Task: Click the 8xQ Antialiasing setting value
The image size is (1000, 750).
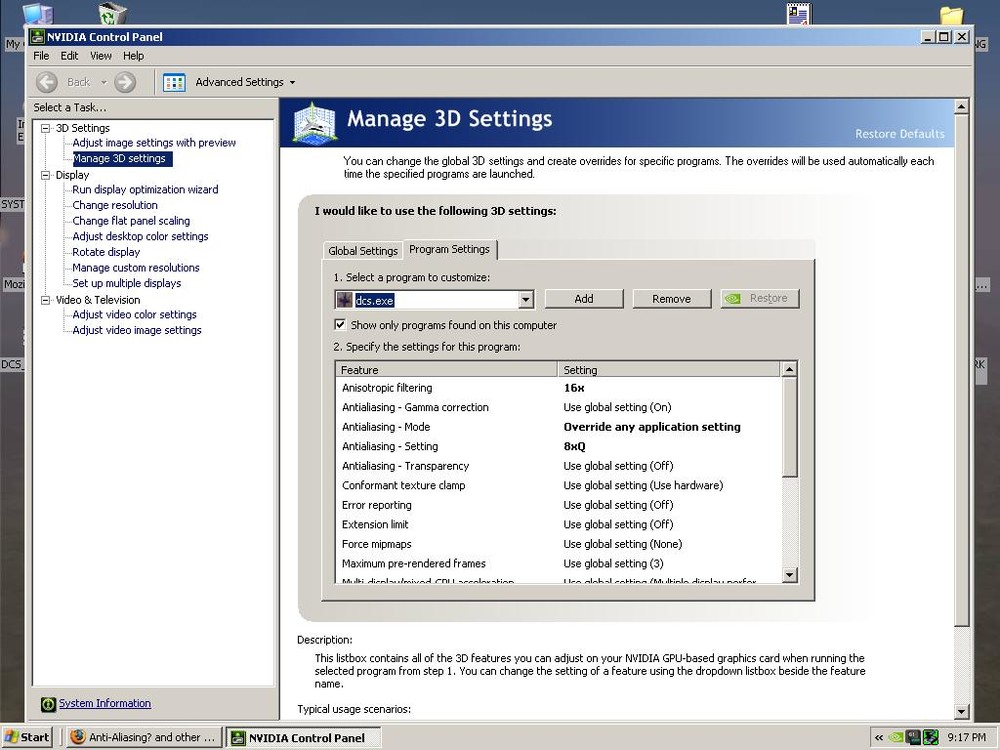Action: point(574,446)
